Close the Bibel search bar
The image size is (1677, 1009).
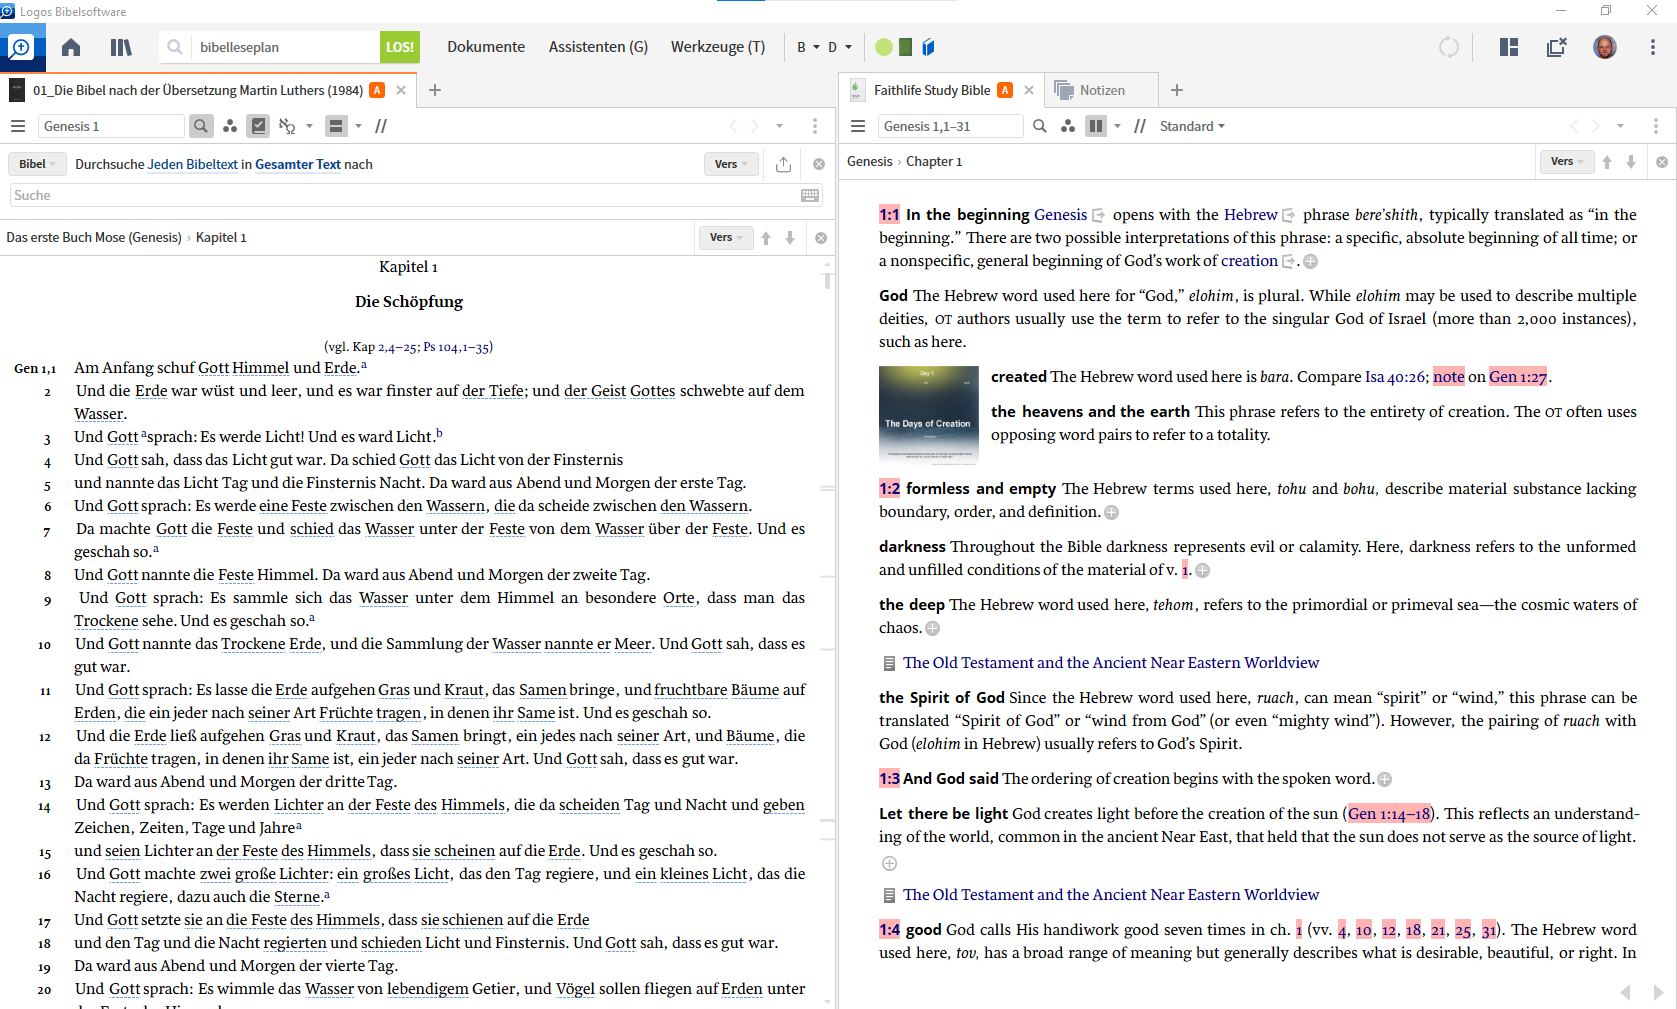click(819, 164)
